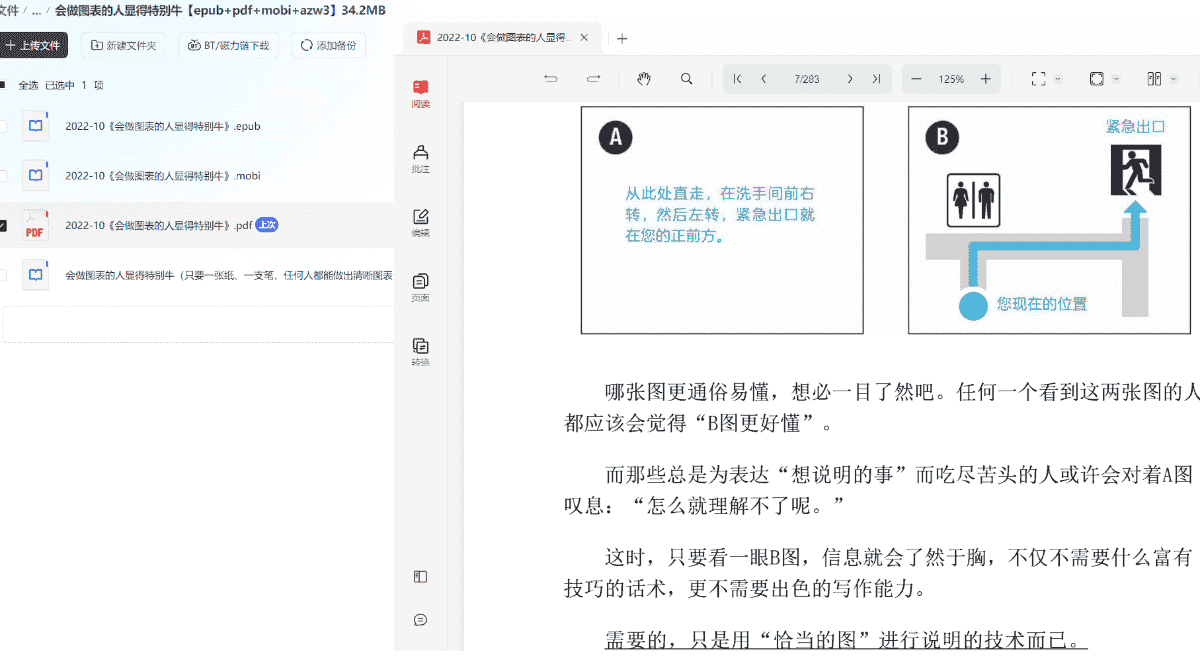Go to the next page

[x=849, y=79]
